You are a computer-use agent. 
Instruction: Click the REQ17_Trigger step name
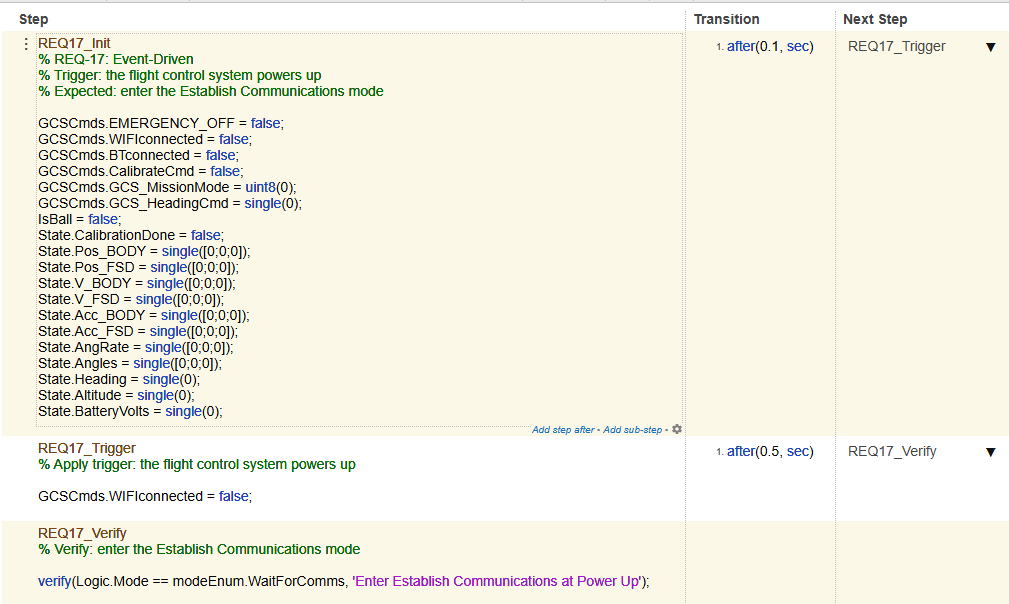[x=87, y=448]
